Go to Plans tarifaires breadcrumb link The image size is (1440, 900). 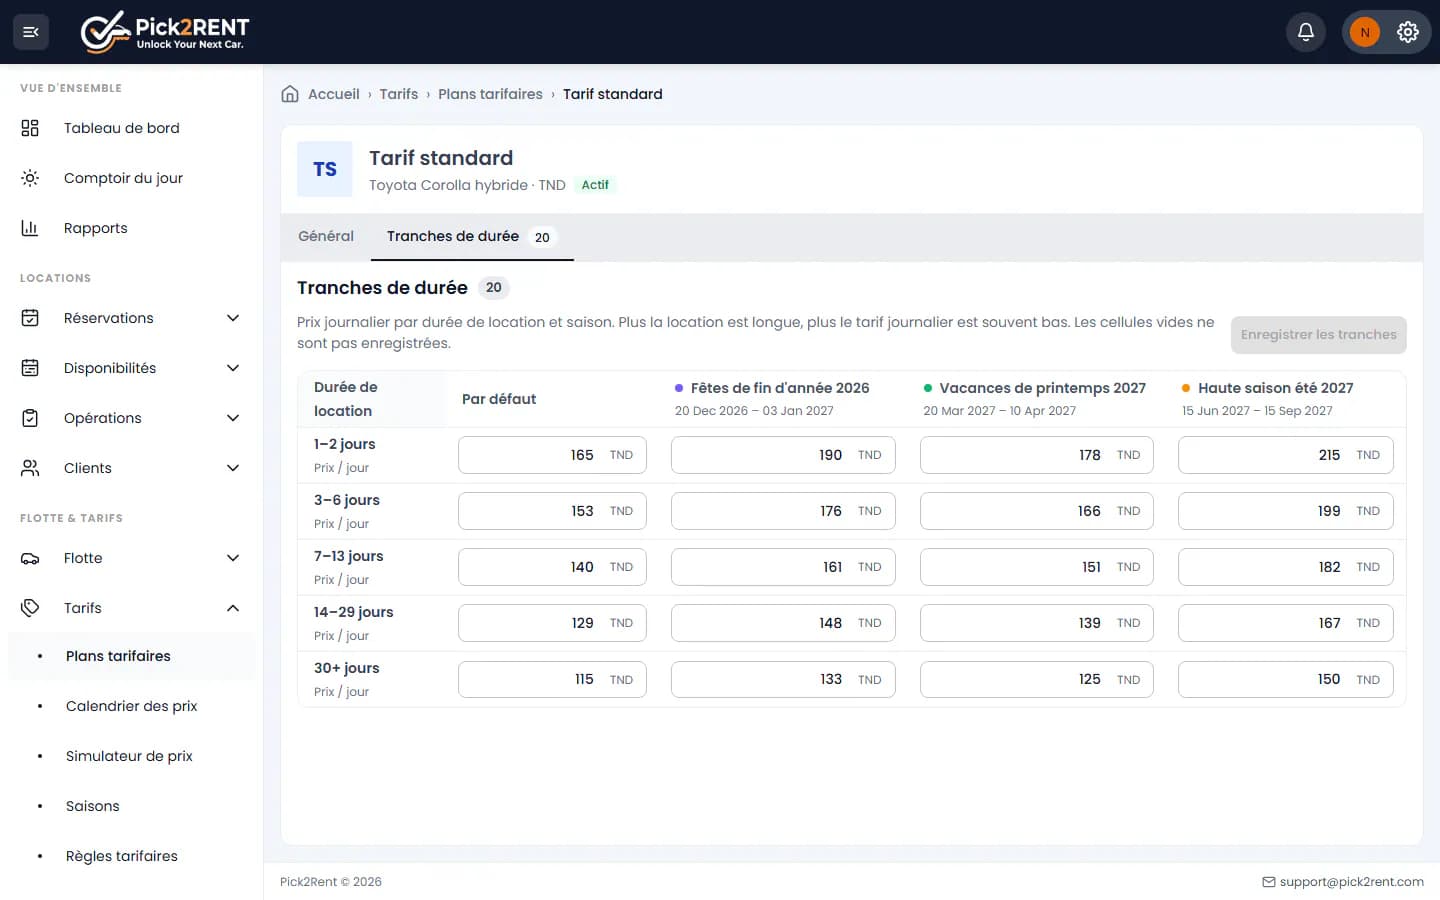490,94
